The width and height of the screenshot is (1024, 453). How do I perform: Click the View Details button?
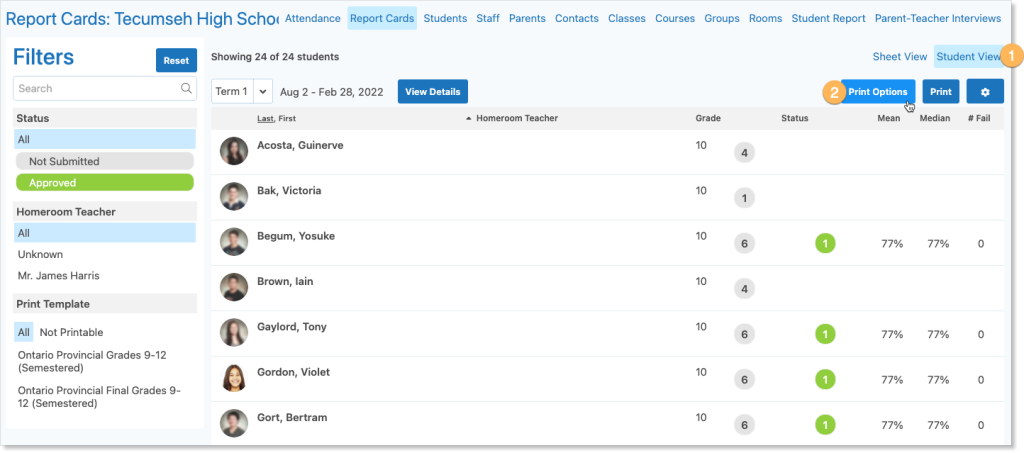pos(433,92)
